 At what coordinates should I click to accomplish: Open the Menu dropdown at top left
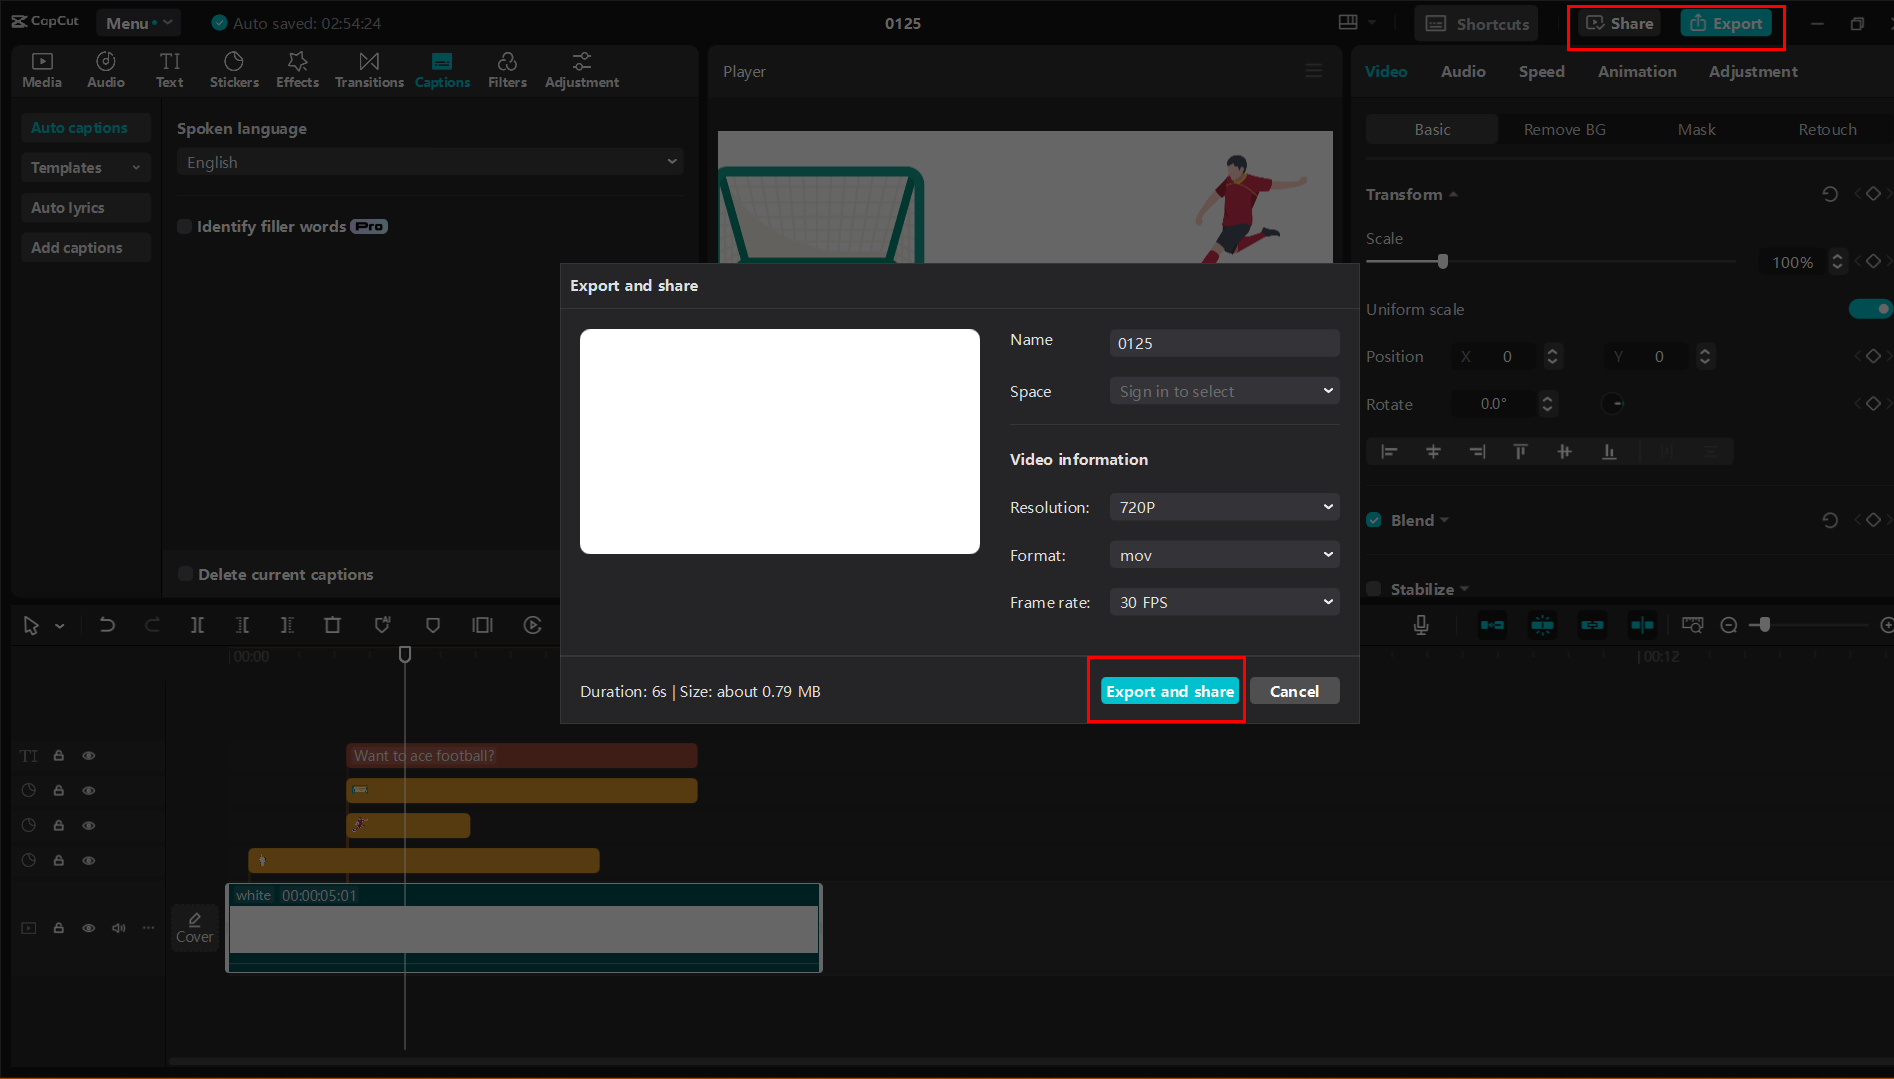[138, 22]
